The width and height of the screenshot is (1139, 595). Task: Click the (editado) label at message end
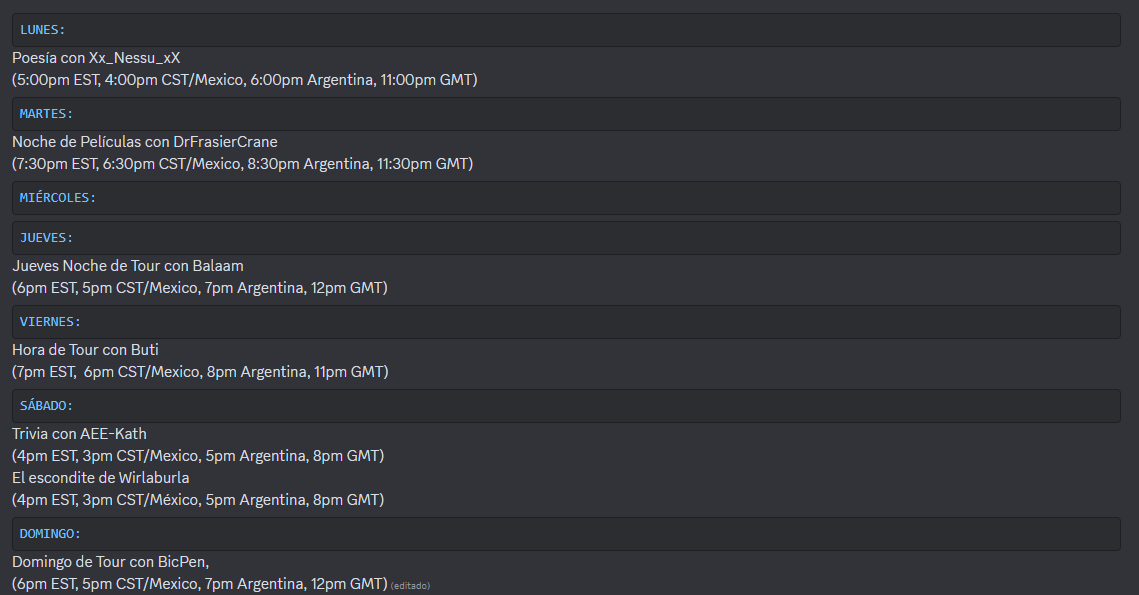[410, 586]
